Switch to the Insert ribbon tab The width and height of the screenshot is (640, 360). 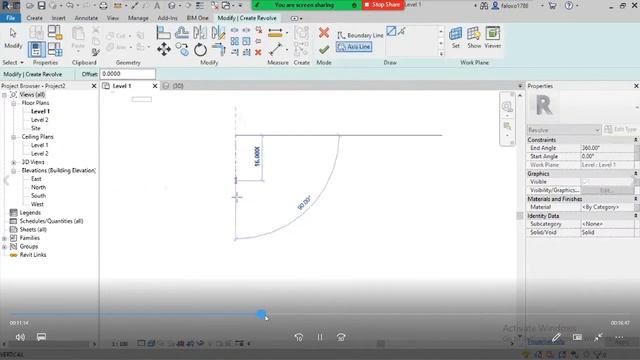(x=58, y=18)
